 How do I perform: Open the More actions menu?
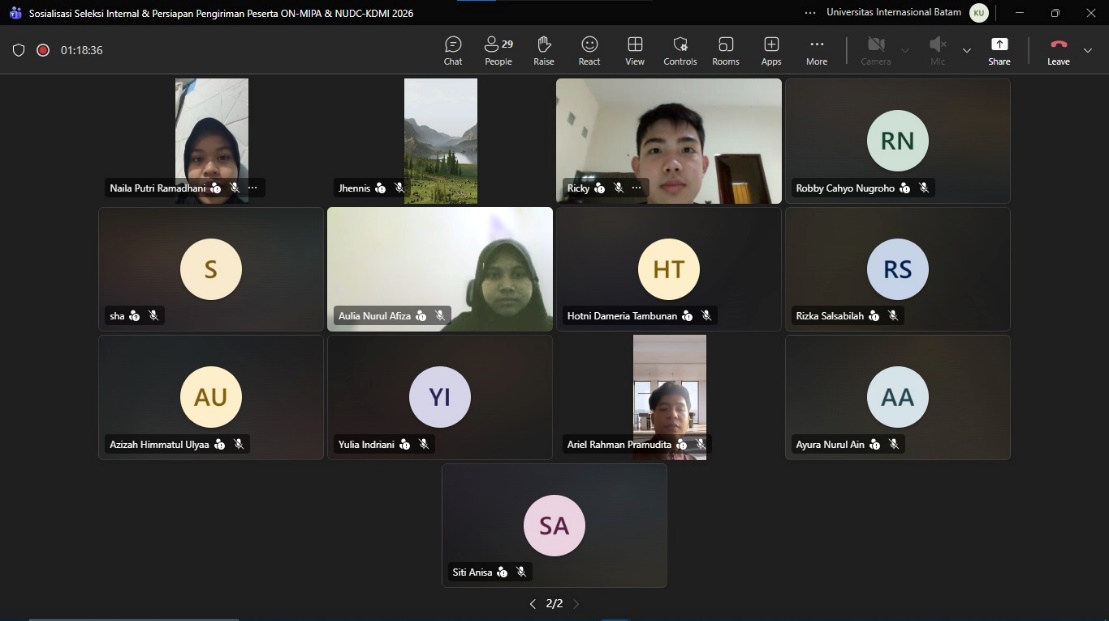(817, 50)
